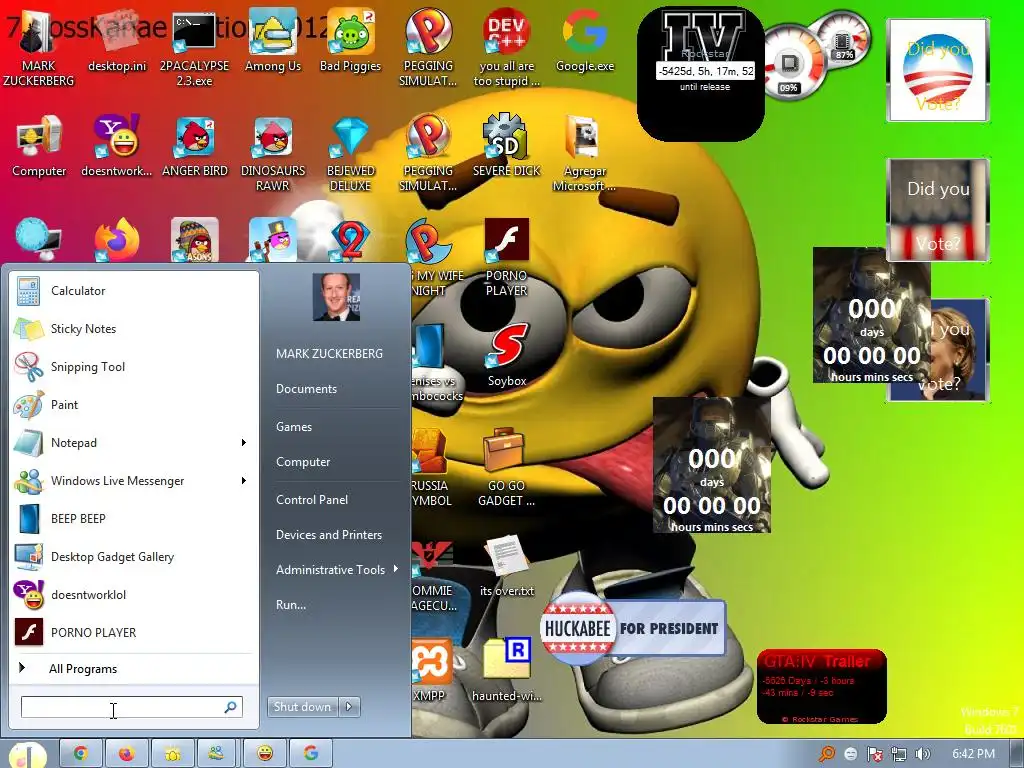Viewport: 1024px width, 768px height.
Task: Click the clock showing 6:42 PM
Action: pos(973,754)
